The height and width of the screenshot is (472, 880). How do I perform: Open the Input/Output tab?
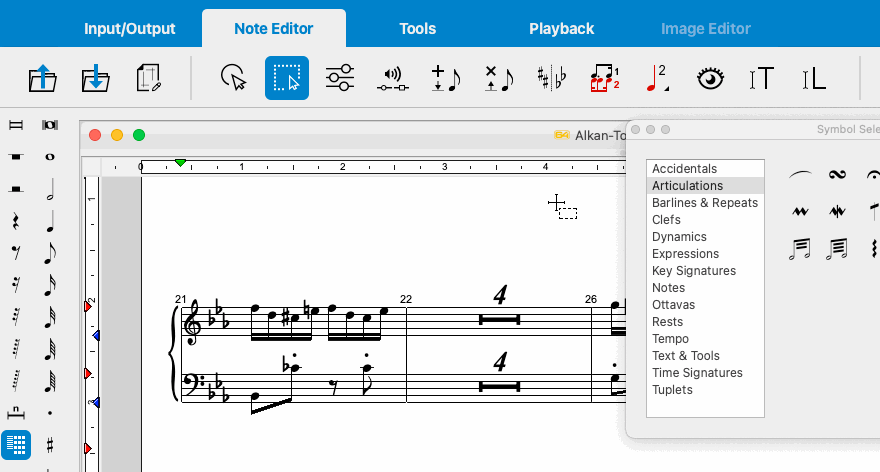point(130,29)
